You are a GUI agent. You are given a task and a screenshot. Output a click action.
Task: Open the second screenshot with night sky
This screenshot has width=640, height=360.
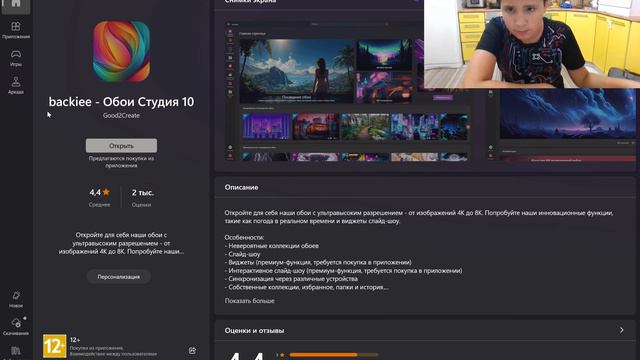click(562, 124)
